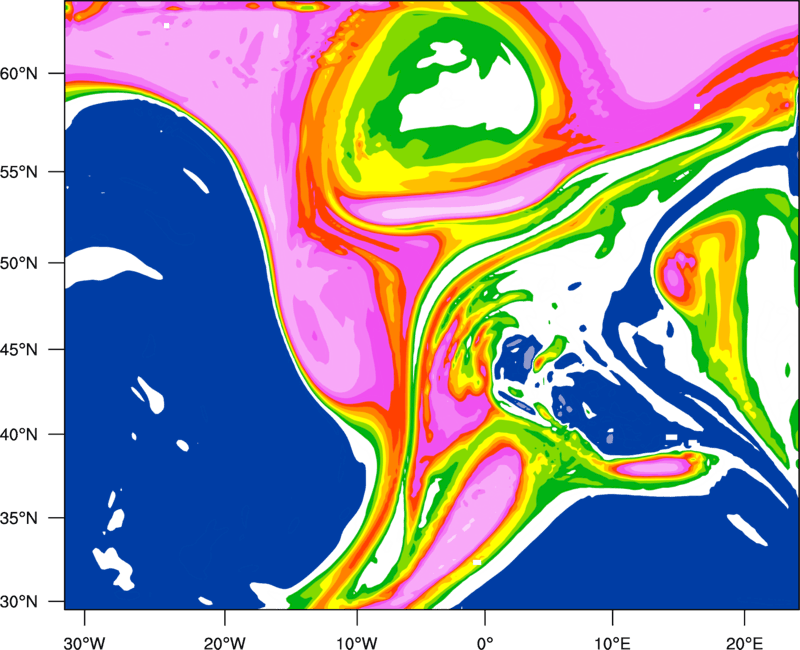Image resolution: width=800 pixels, height=650 pixels.
Task: Click the 55°N latitude label
Action: pos(19,172)
